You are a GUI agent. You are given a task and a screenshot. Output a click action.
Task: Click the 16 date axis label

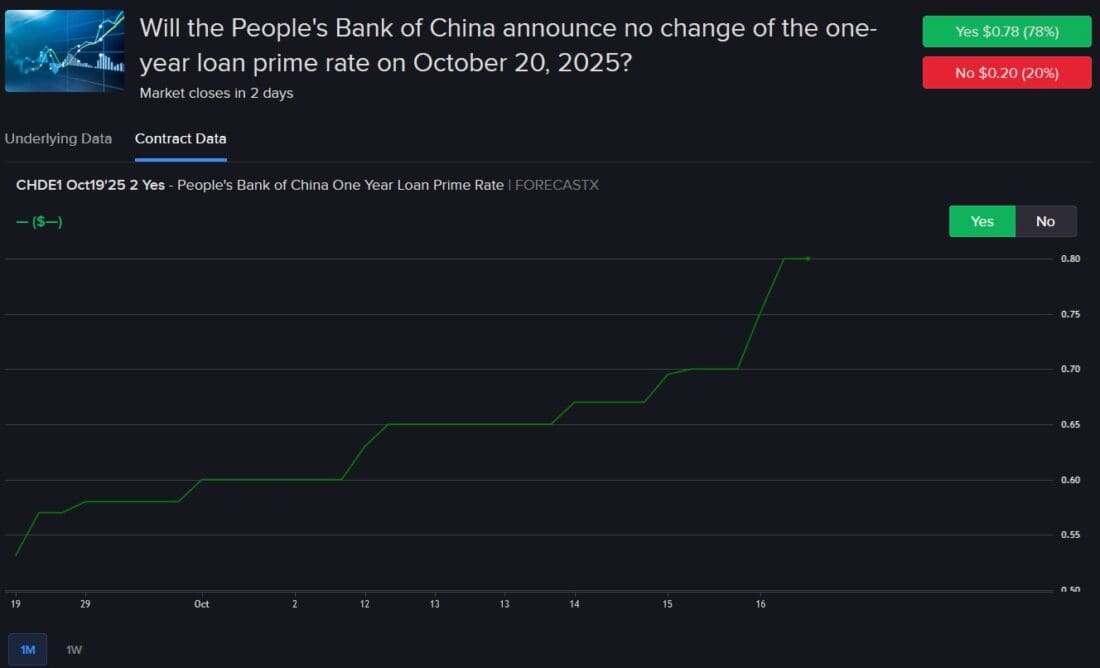click(761, 604)
